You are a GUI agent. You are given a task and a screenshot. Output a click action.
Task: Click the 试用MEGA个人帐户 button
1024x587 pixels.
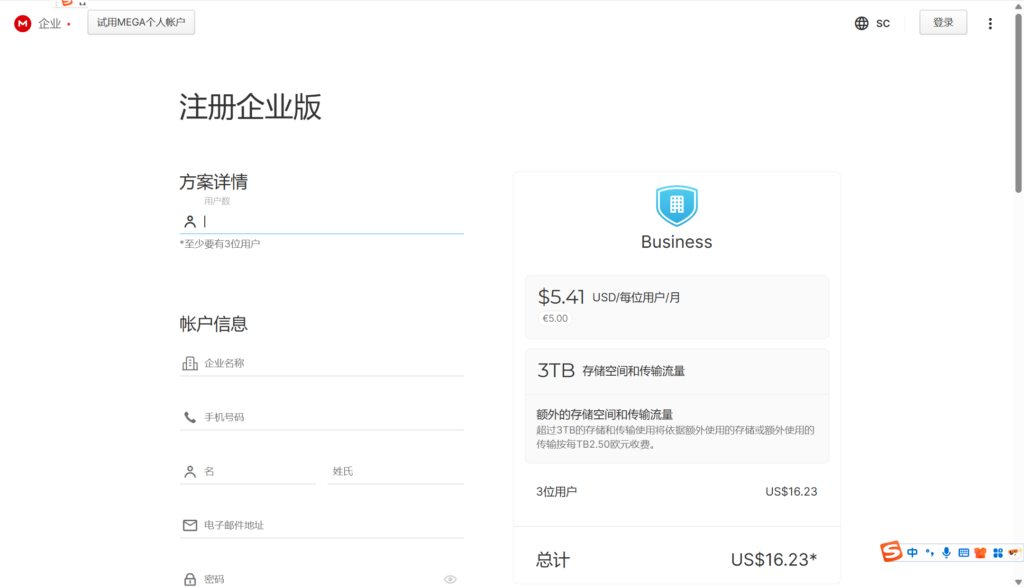[x=141, y=22]
